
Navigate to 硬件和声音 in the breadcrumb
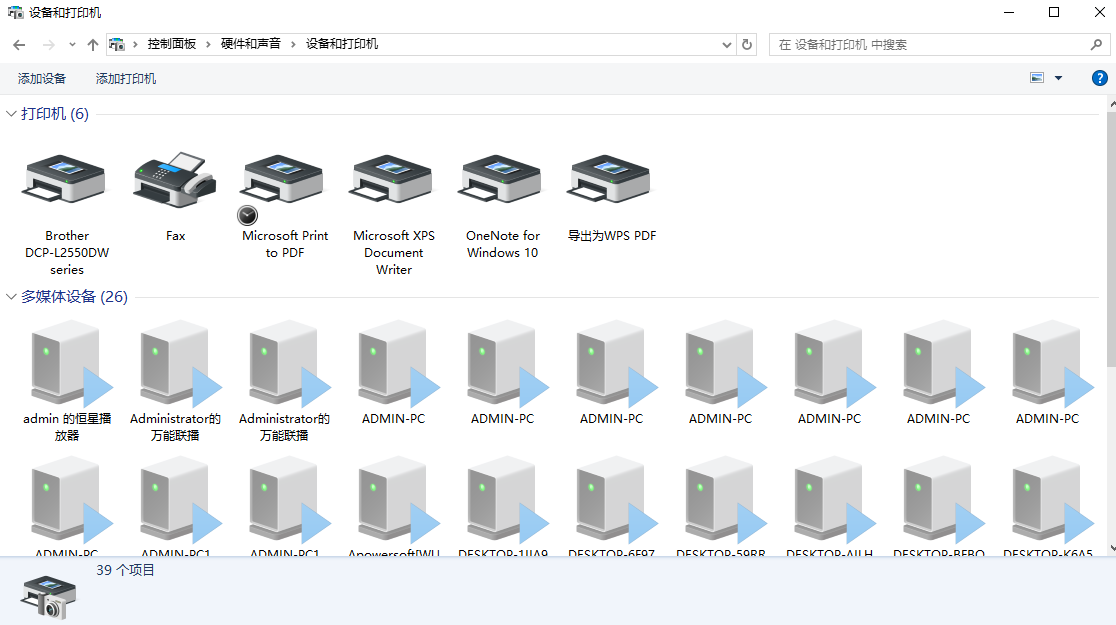coord(250,44)
